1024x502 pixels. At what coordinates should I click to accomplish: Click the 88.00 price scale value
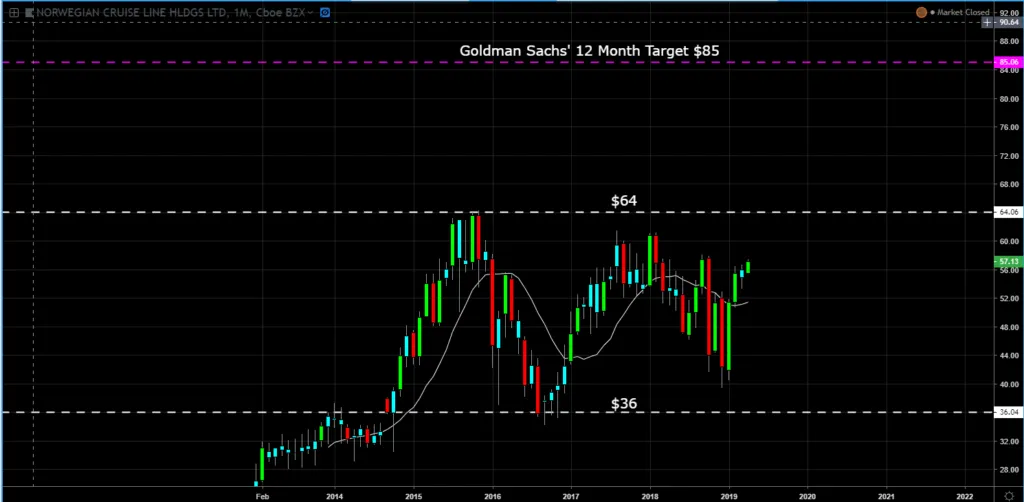click(1010, 42)
